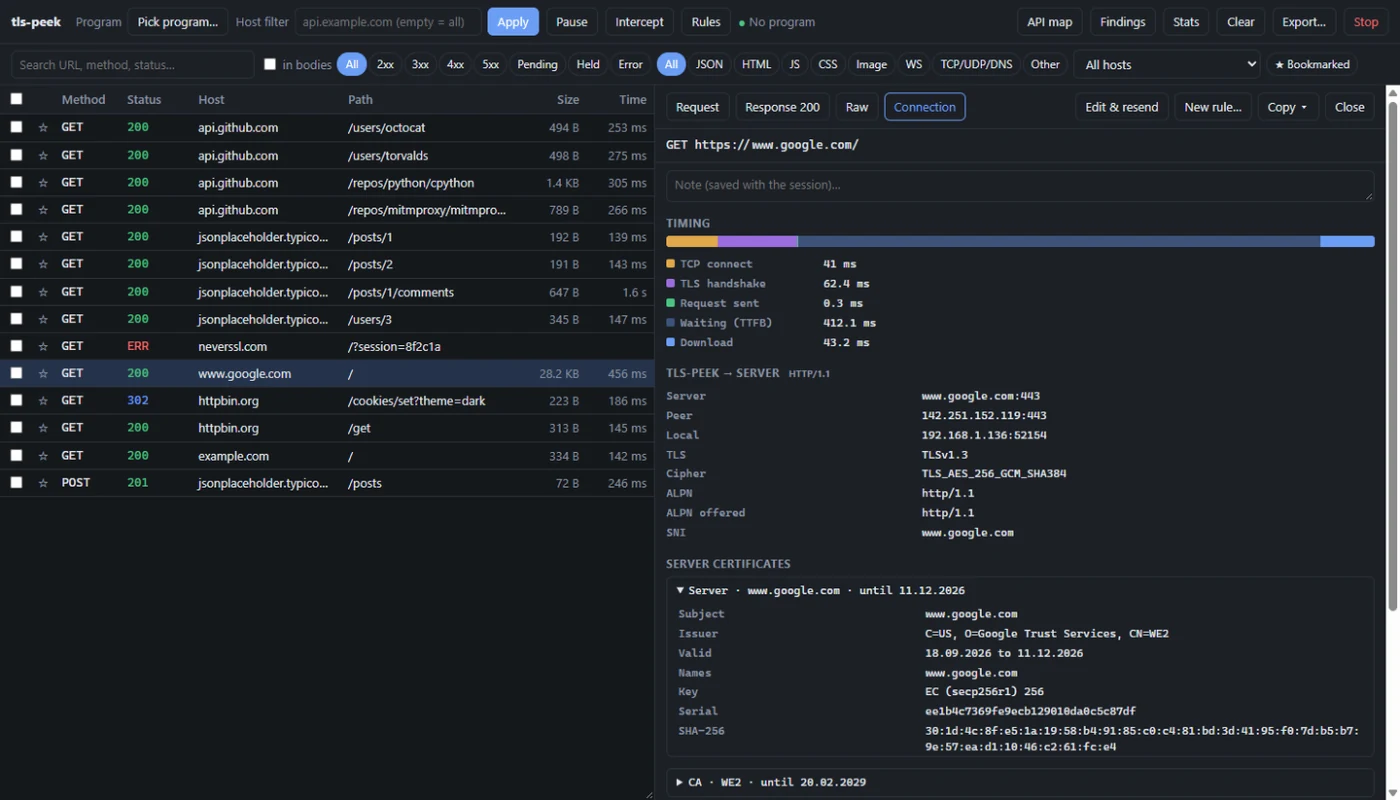Sort by the Size column header

[x=568, y=99]
